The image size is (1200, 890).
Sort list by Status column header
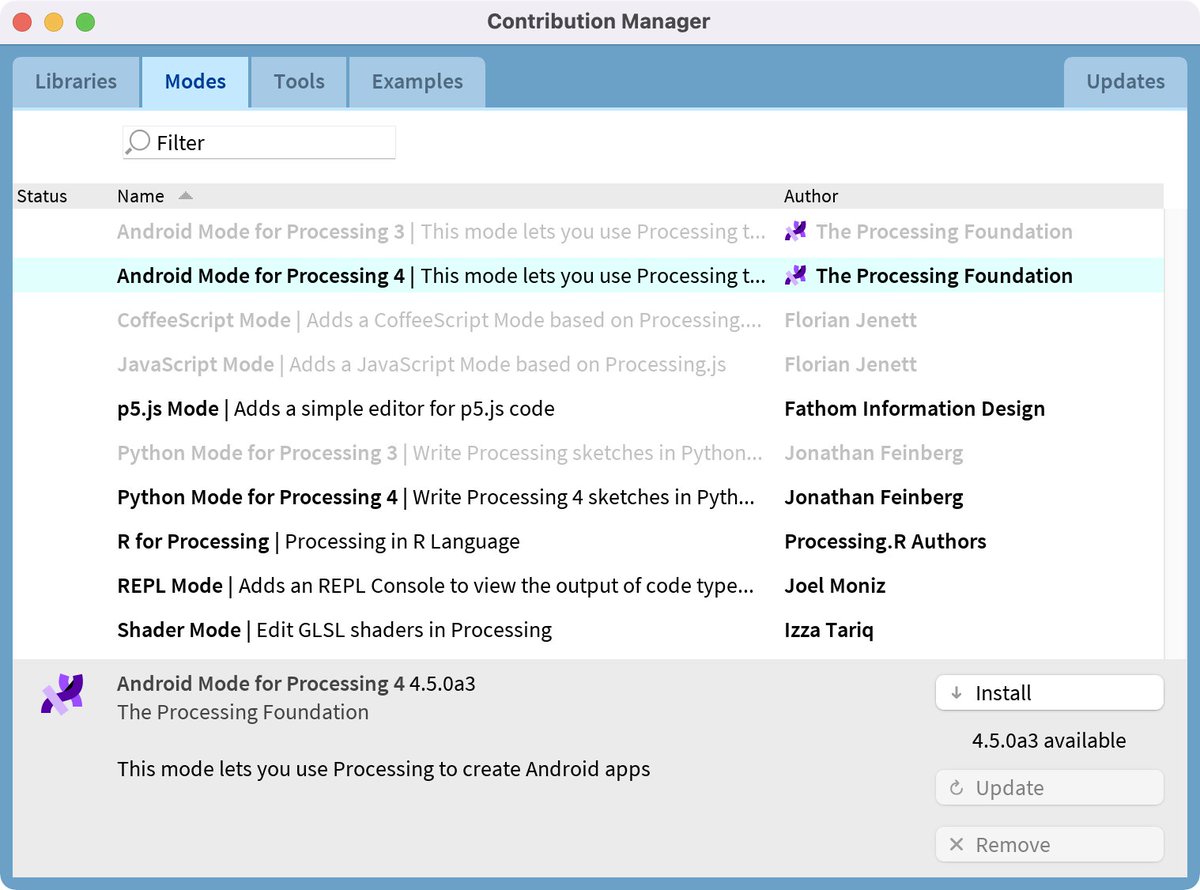pos(42,196)
